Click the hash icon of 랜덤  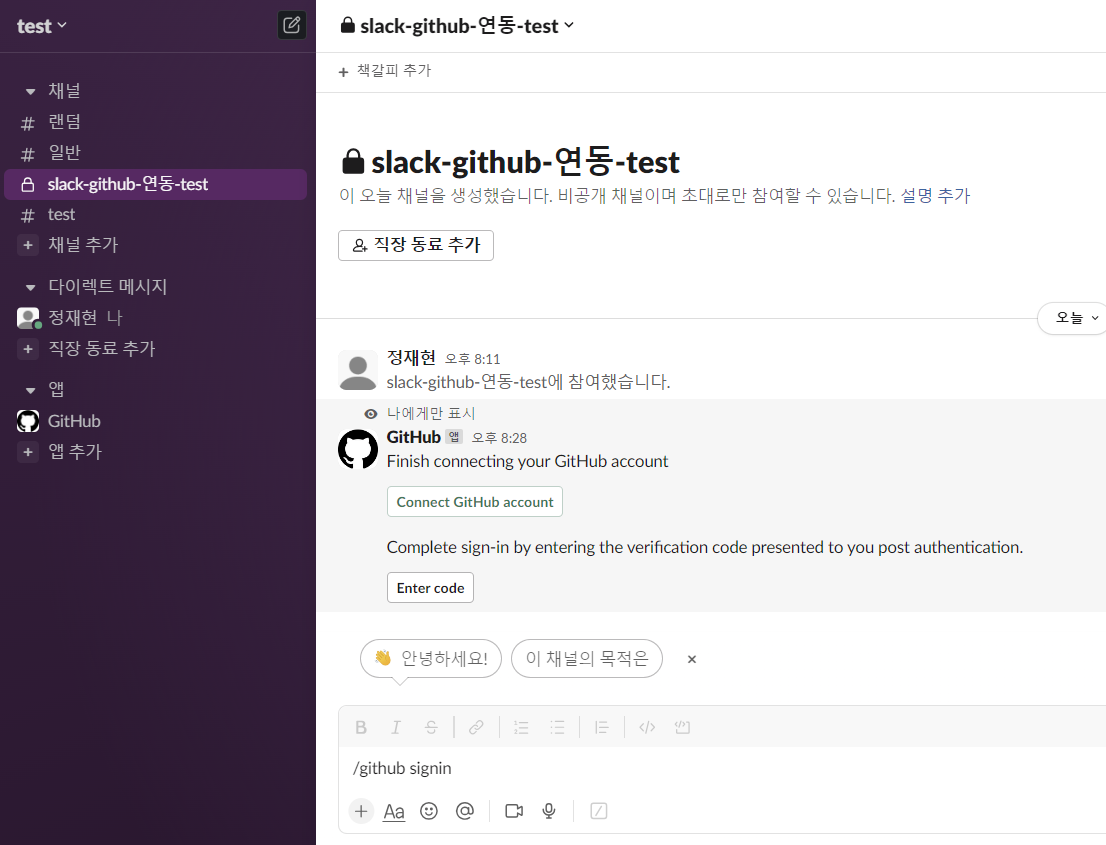point(28,123)
